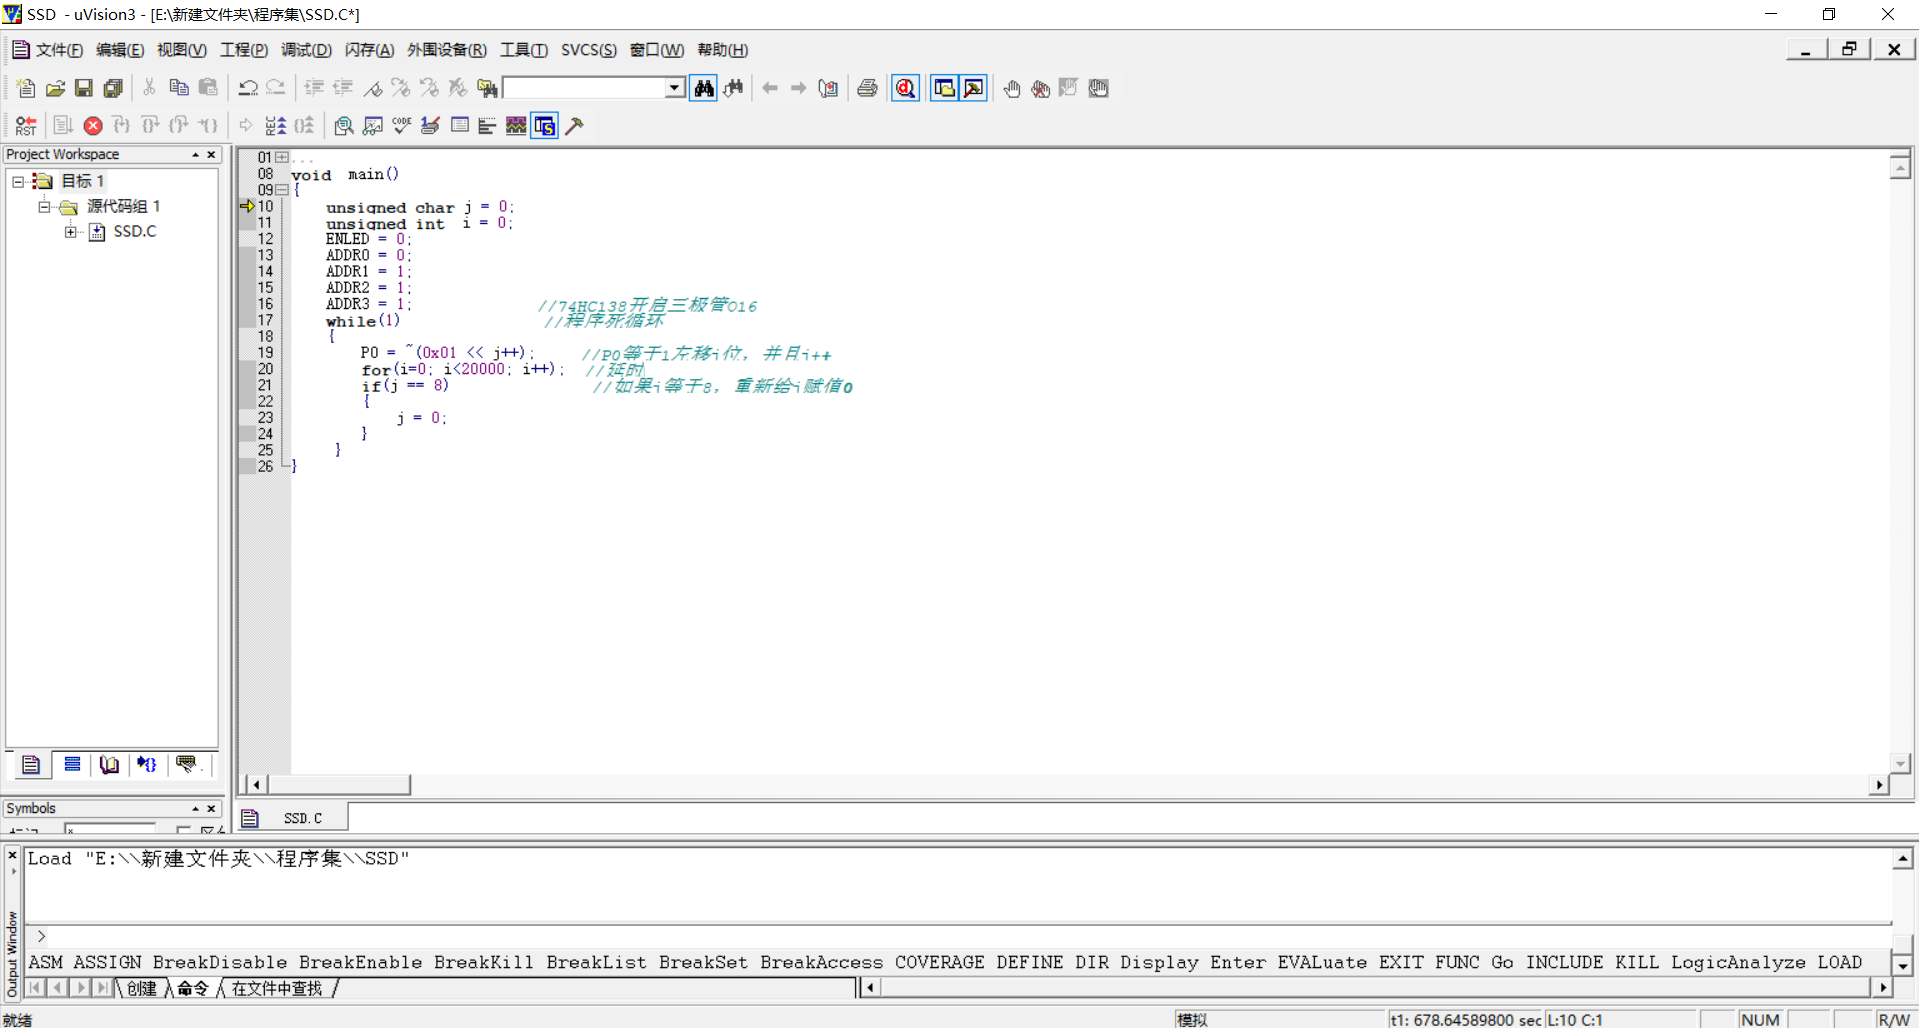This screenshot has width=1919, height=1028.
Task: Open the 外围设备(R) menu
Action: tap(446, 50)
